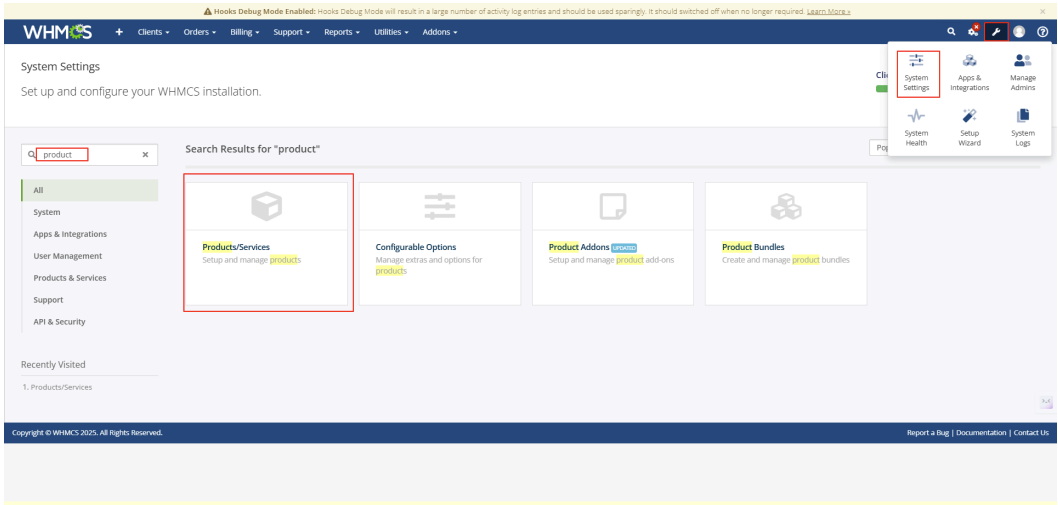Click the Product Bundles cubes icon
This screenshot has height=505, width=1058.
(786, 206)
